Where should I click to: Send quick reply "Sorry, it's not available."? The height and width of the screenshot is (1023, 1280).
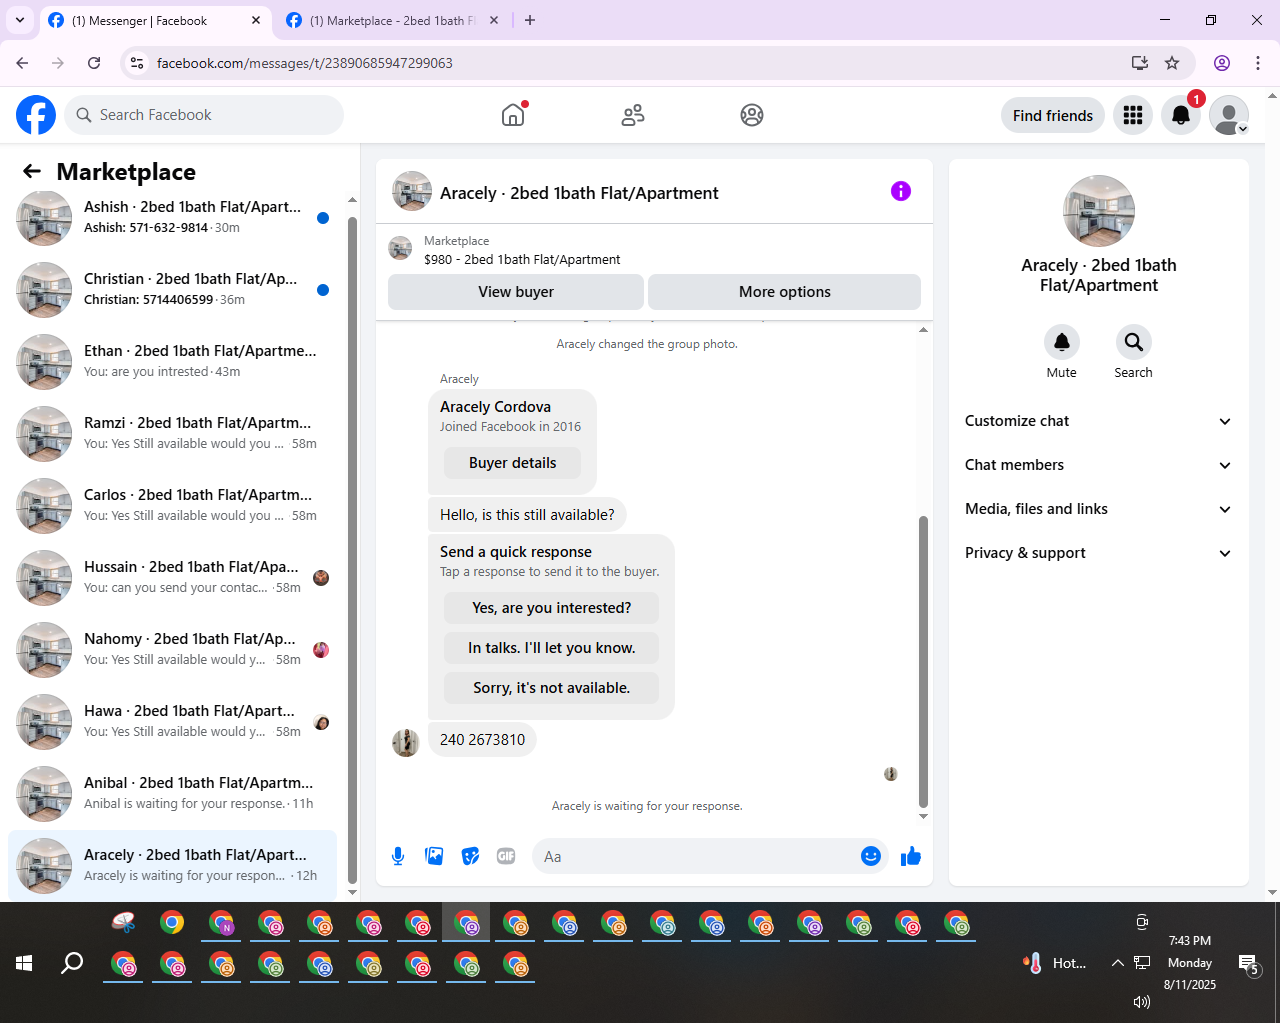tap(552, 688)
